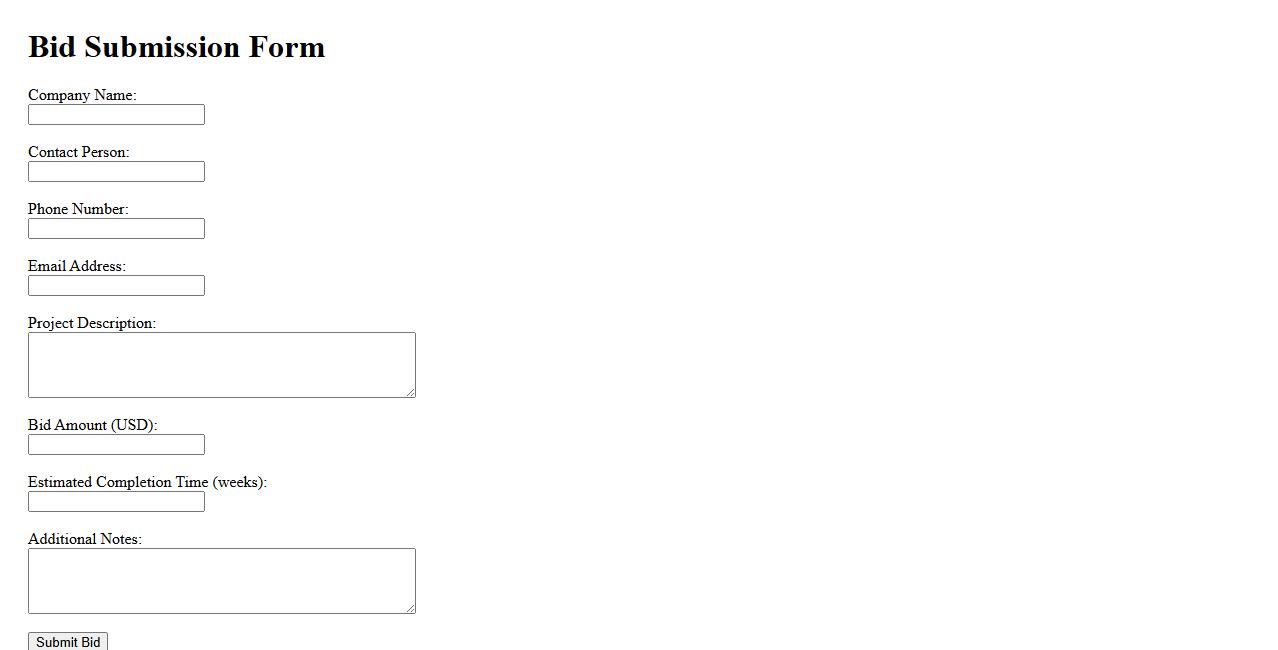Click the Bid Amount (USD) field
The height and width of the screenshot is (650, 1278).
coord(116,445)
